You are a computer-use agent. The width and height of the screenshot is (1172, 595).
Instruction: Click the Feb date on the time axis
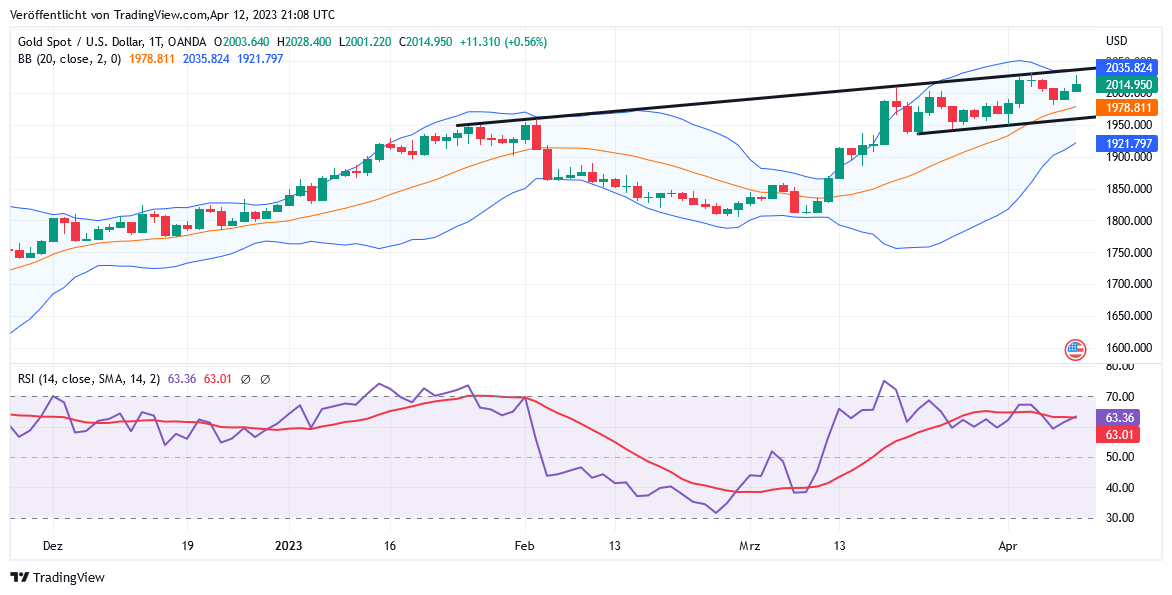pyautogui.click(x=524, y=546)
